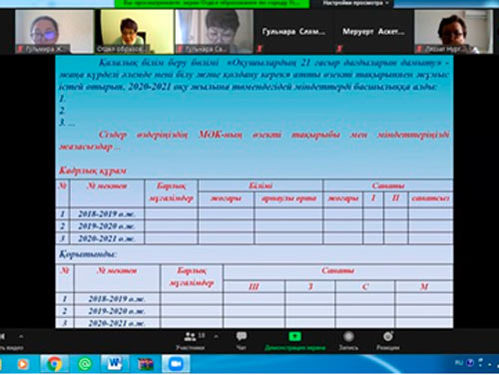Switch to Zoom app in taskbar
499x375 pixels.
point(176,364)
